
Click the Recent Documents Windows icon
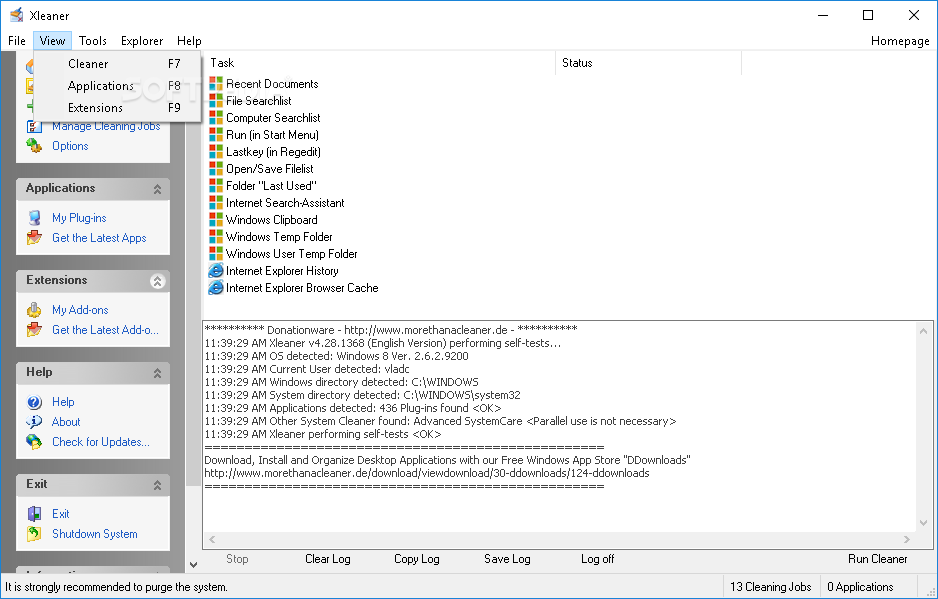pyautogui.click(x=215, y=84)
